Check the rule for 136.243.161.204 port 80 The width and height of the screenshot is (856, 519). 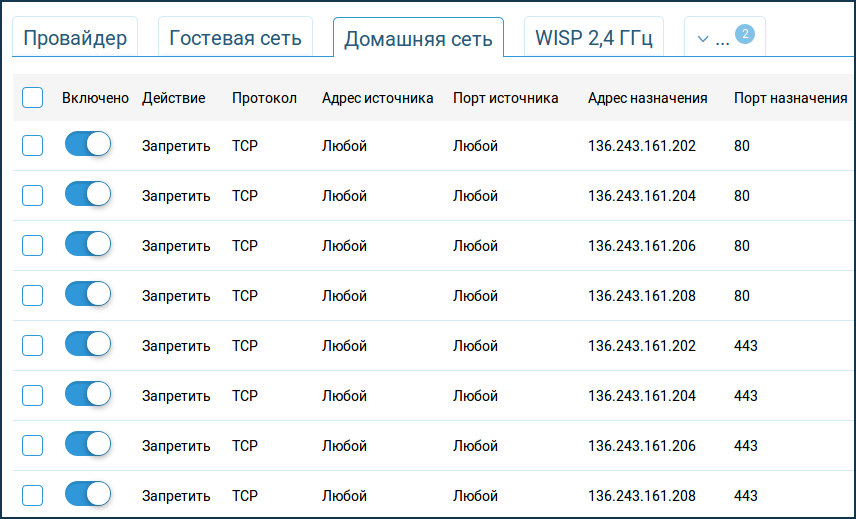pyautogui.click(x=32, y=195)
